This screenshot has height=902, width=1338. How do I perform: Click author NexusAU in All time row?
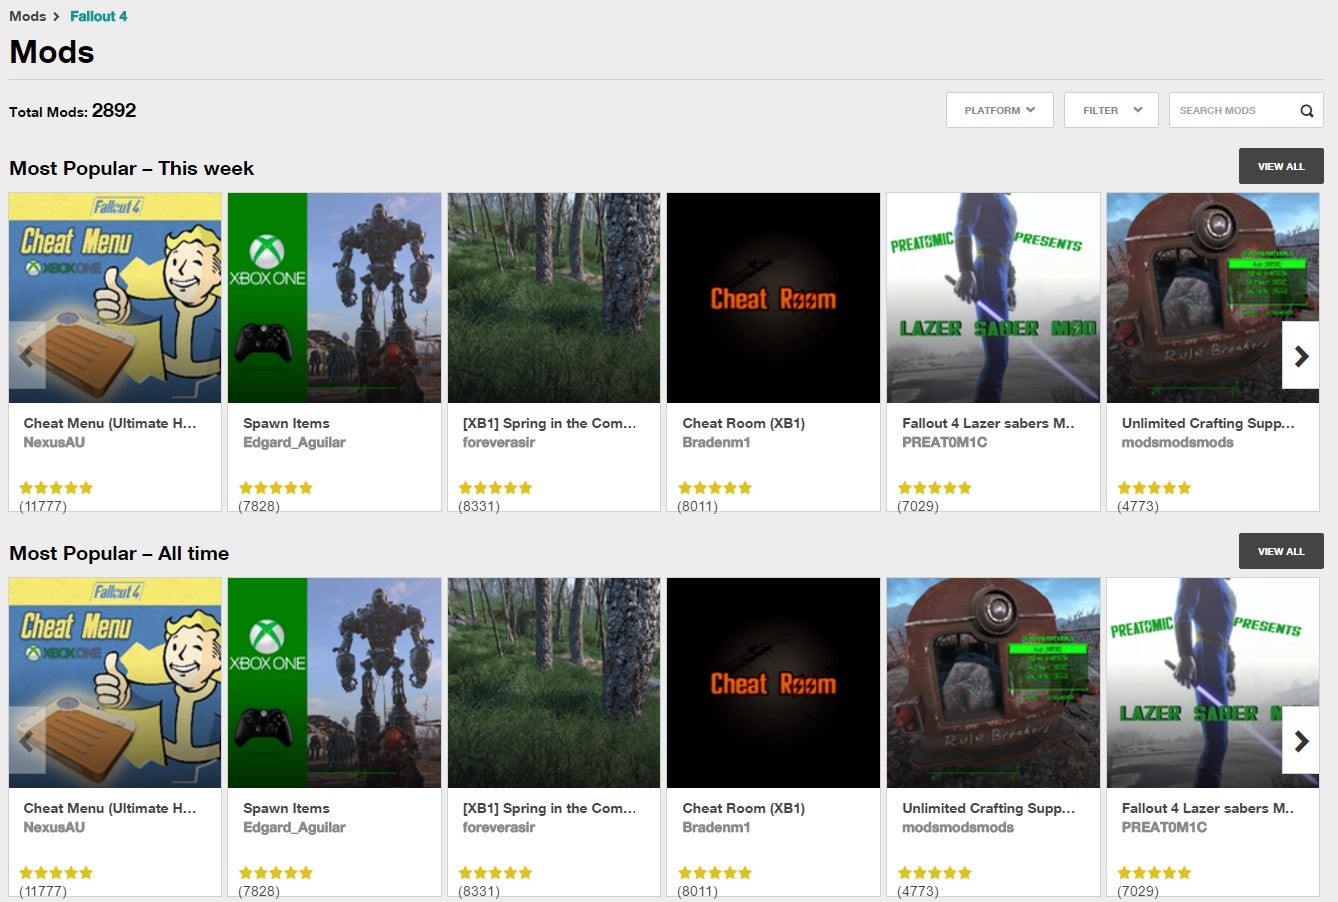(x=54, y=827)
